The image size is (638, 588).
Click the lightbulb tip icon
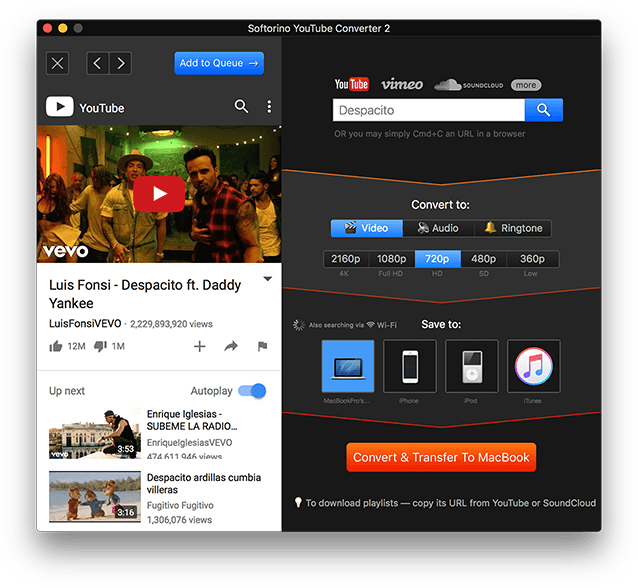[298, 503]
